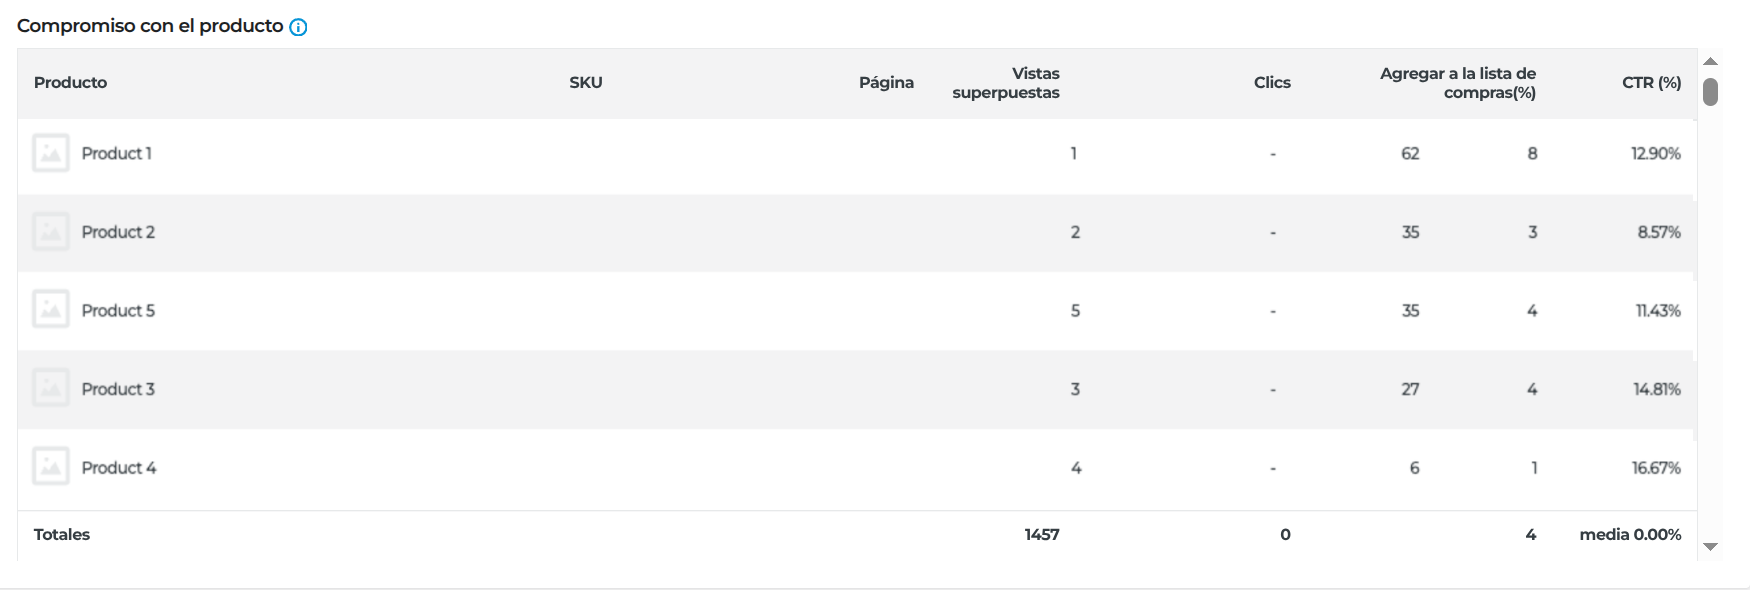Open the Product 1 name link

tap(116, 153)
